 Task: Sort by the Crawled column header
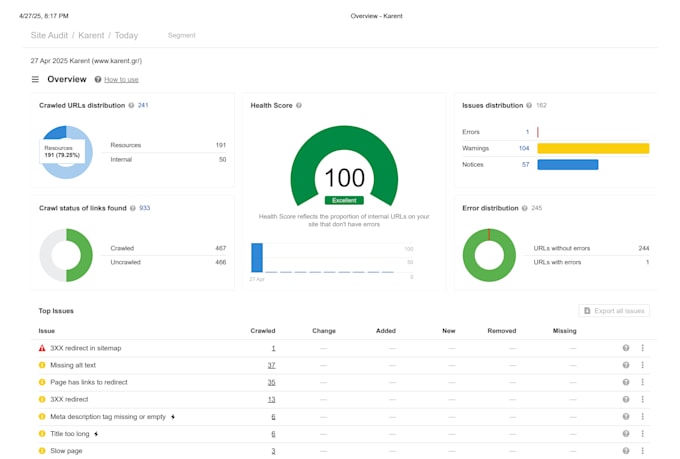(263, 331)
